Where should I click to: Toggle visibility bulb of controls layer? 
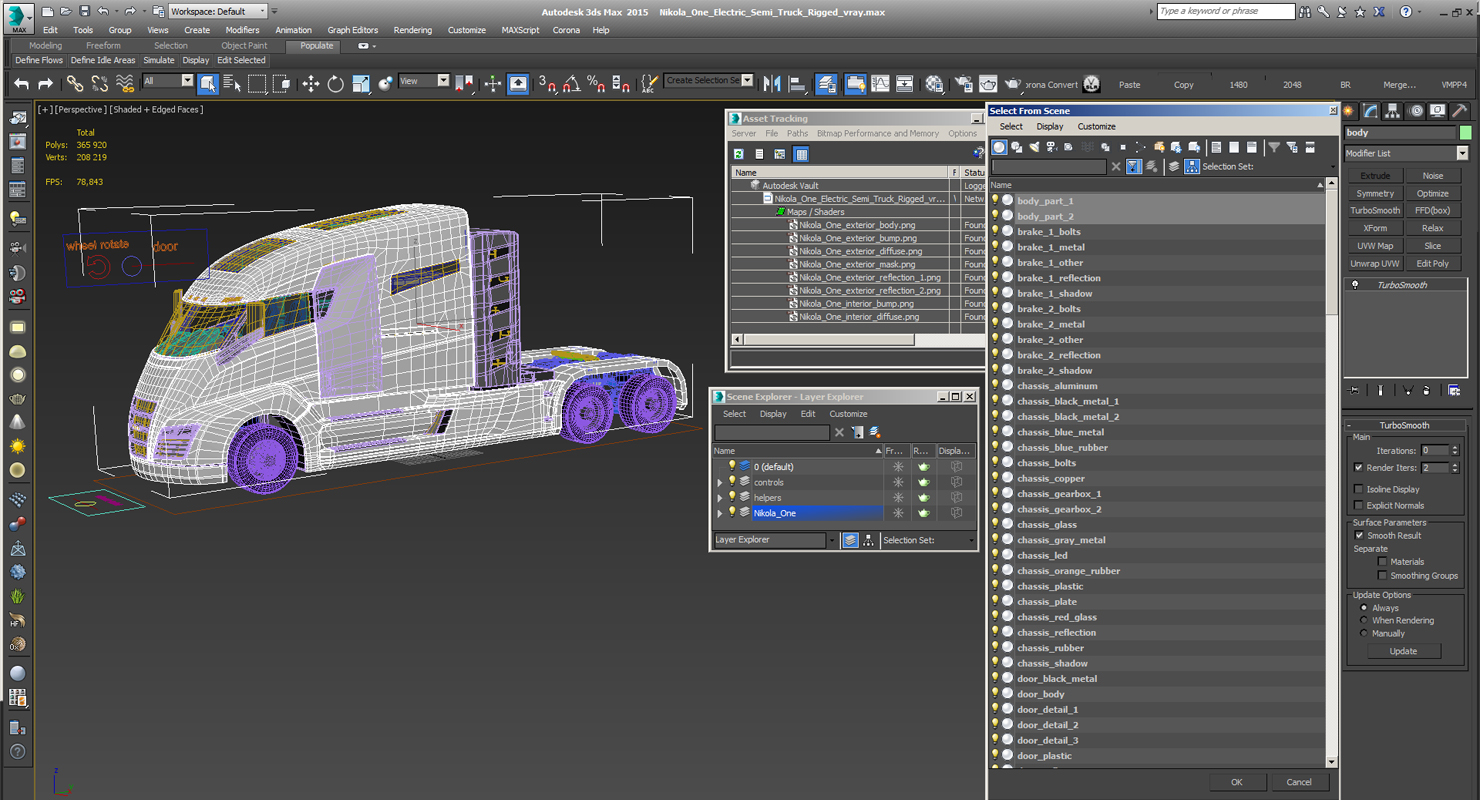731,482
